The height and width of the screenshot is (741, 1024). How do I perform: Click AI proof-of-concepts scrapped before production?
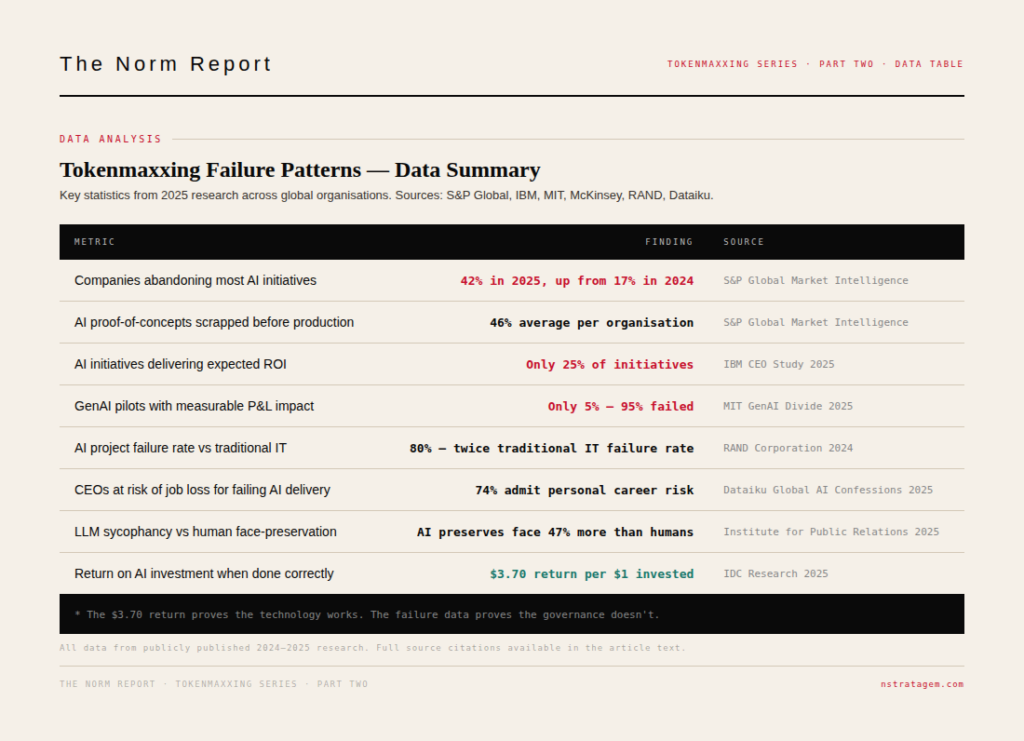pyautogui.click(x=214, y=322)
